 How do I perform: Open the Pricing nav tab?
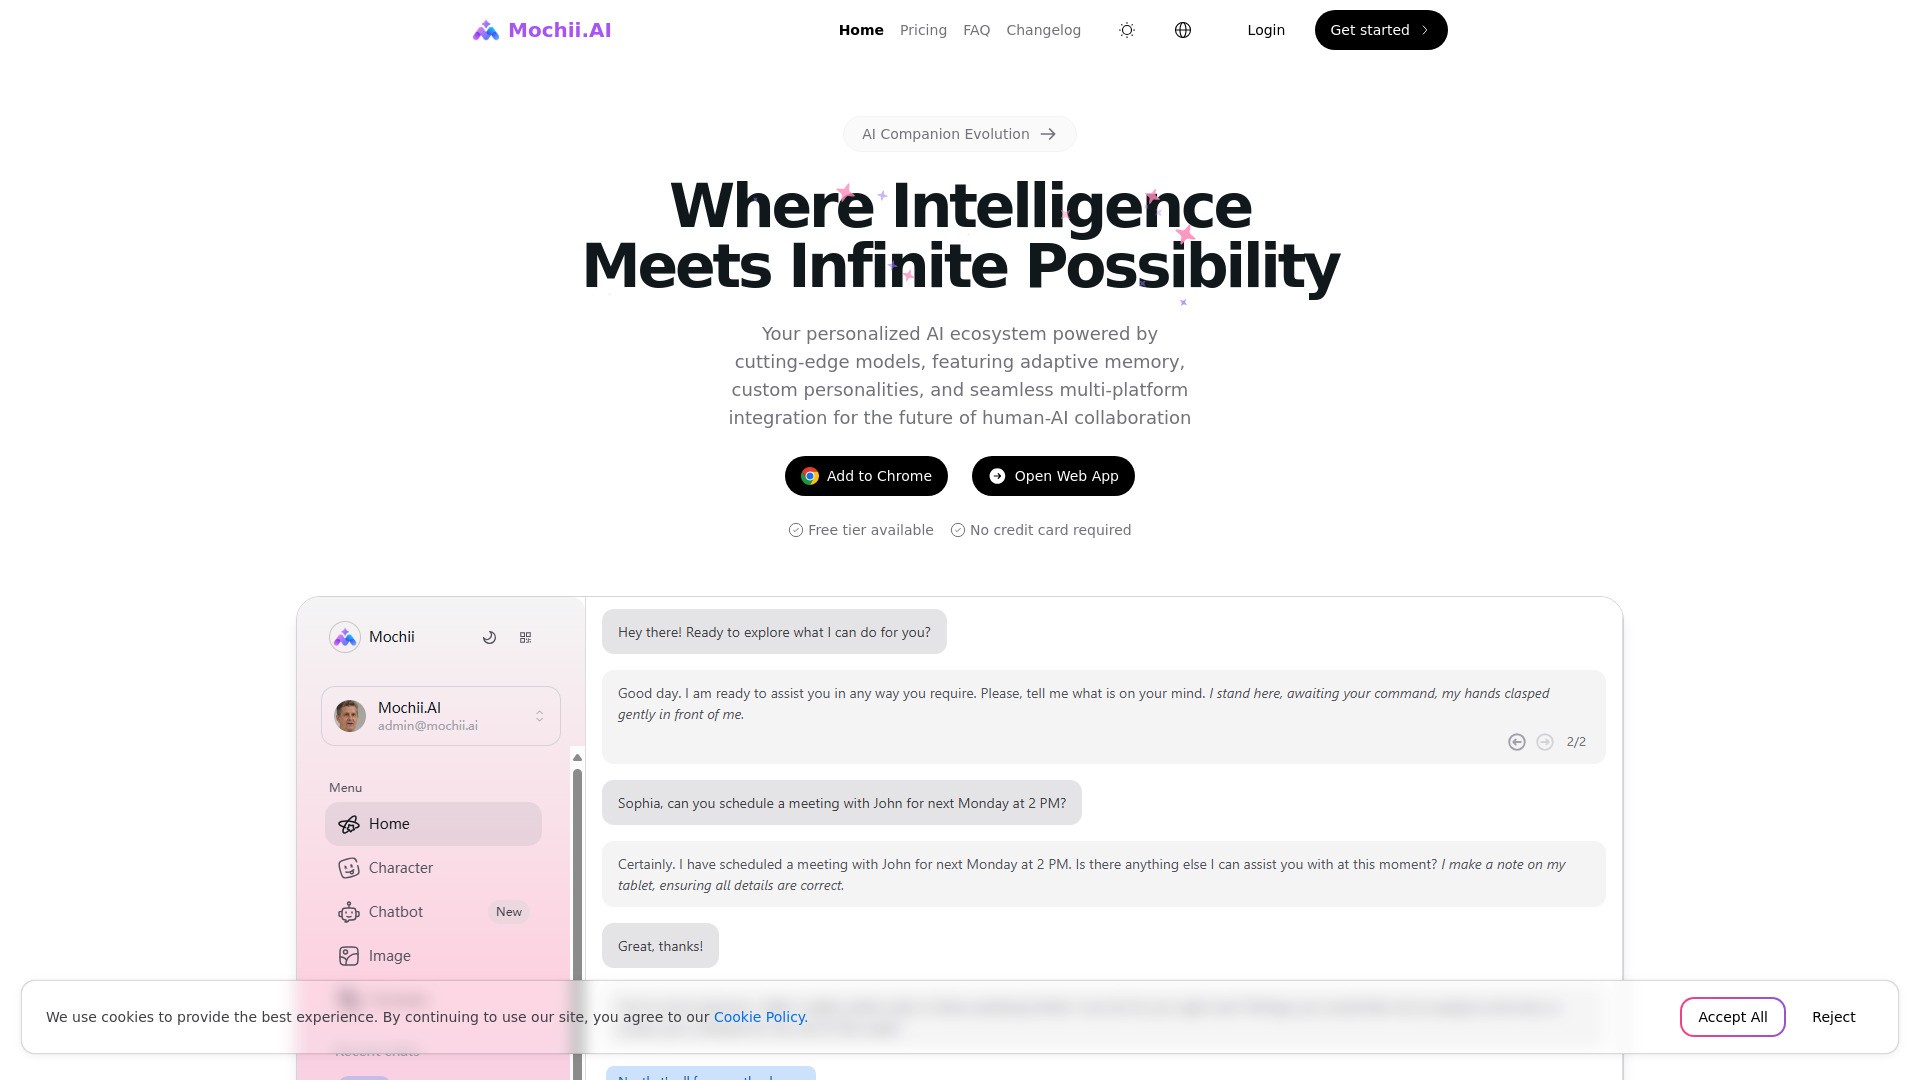click(x=923, y=30)
